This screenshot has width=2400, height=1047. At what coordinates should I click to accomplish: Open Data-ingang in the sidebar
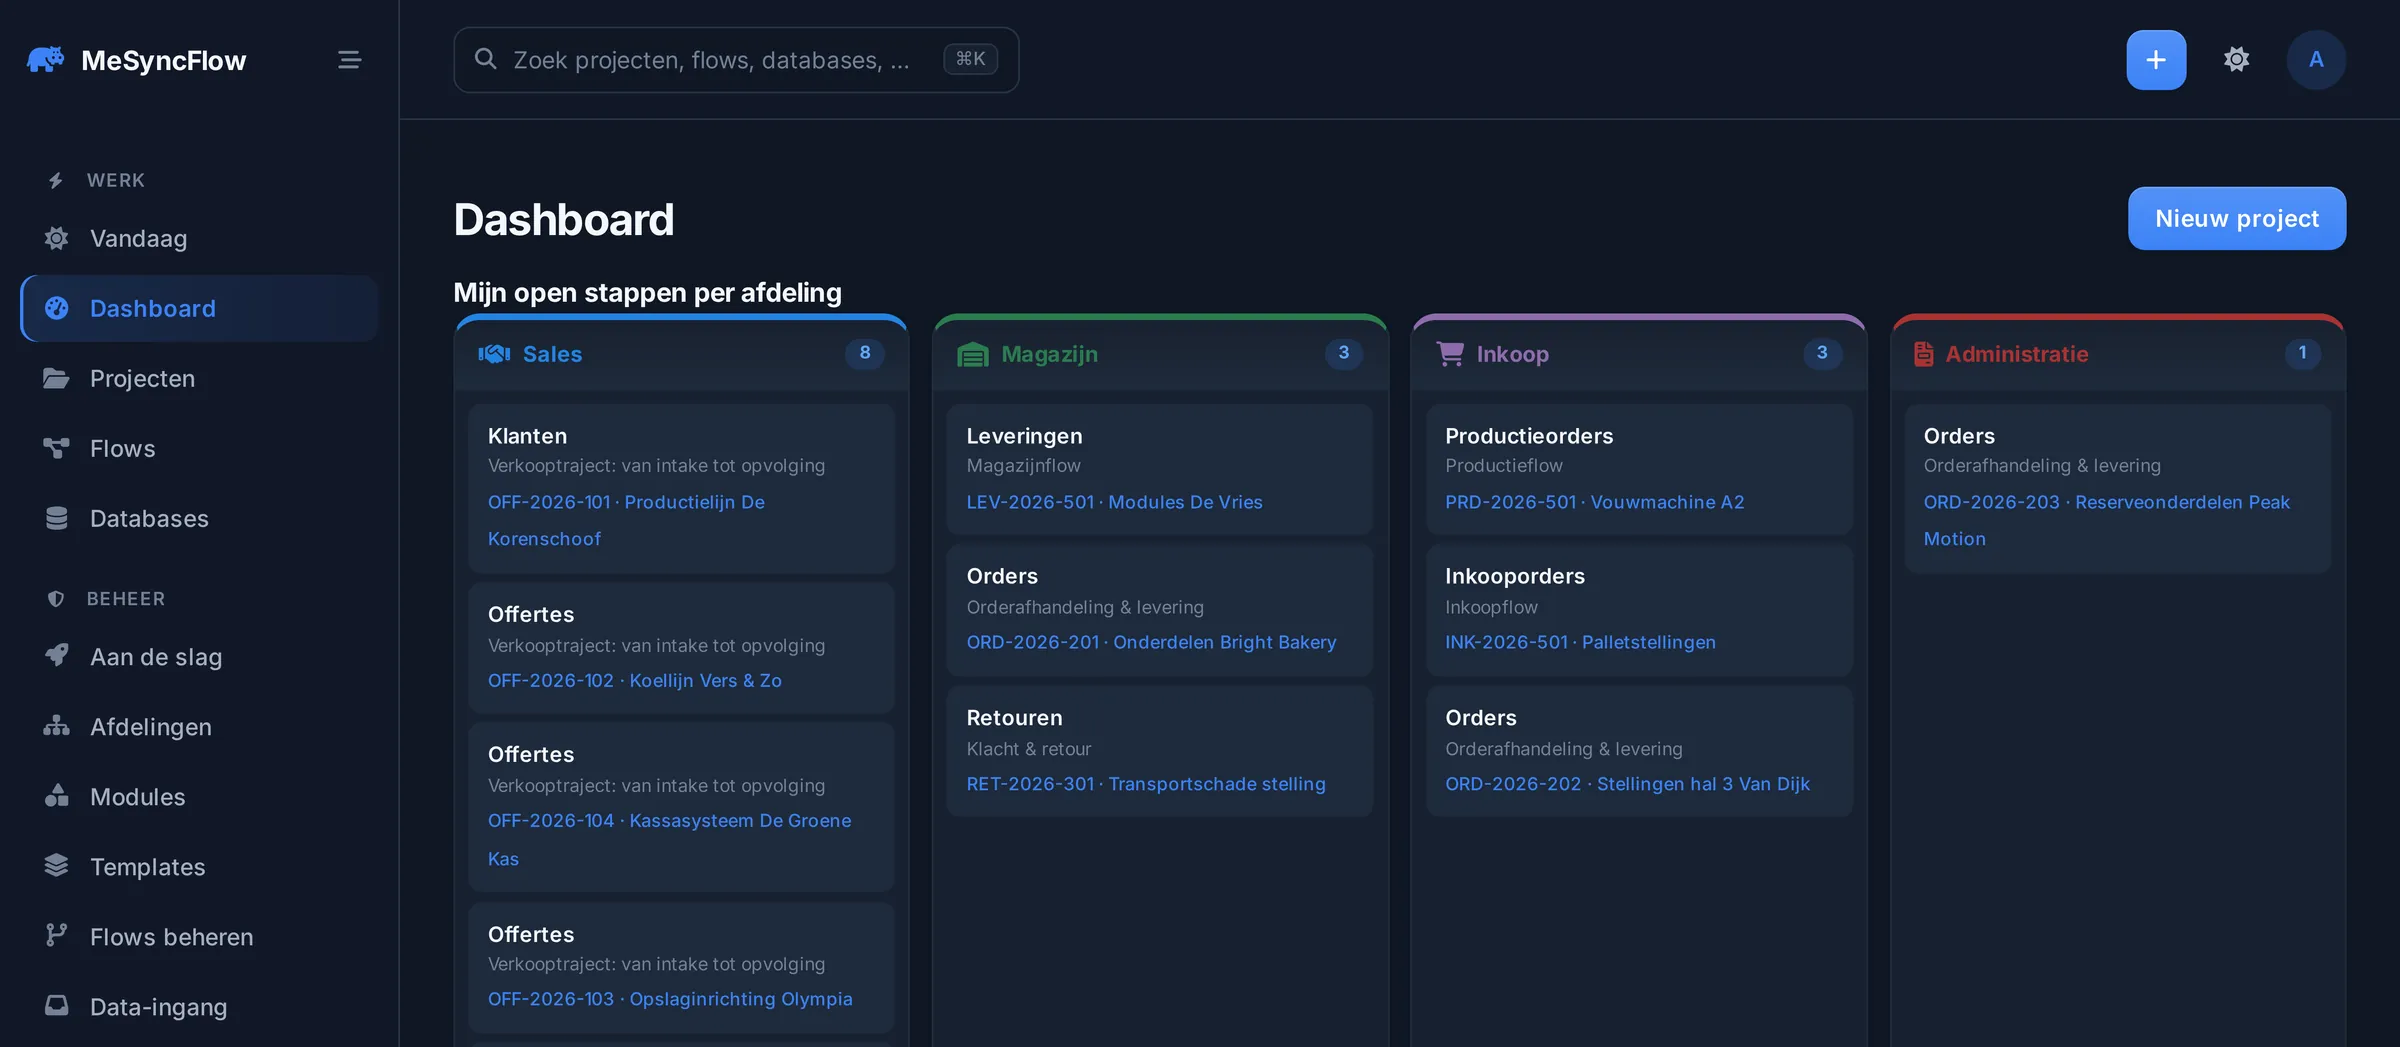click(x=199, y=1006)
